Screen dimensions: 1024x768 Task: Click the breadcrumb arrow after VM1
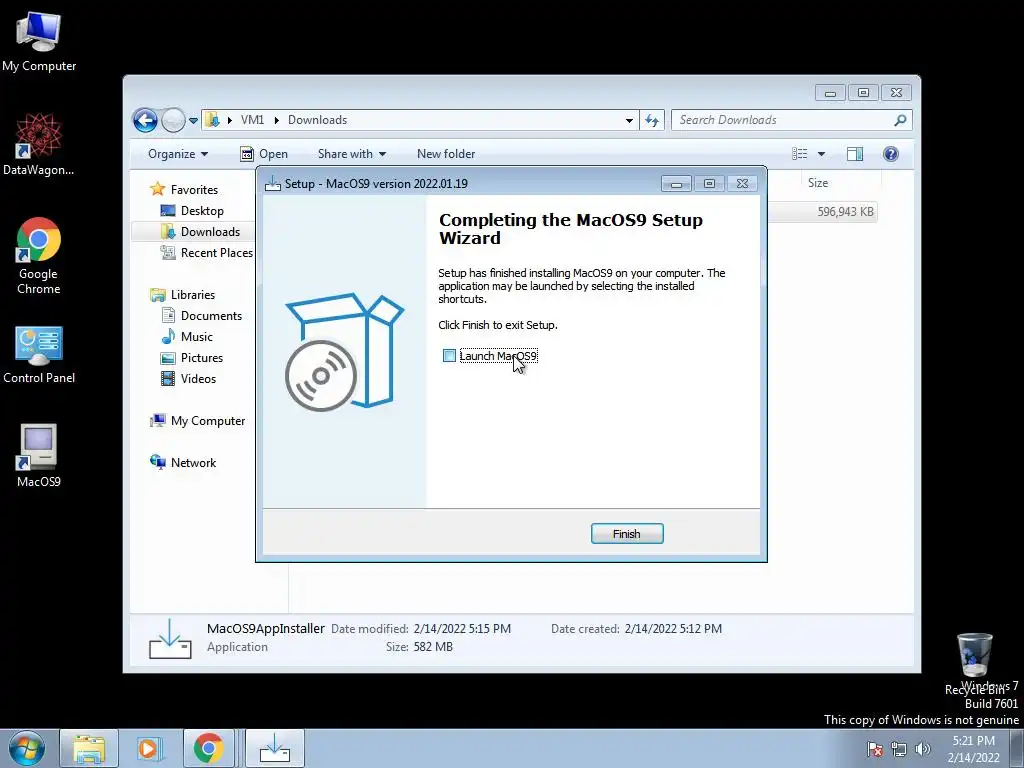pyautogui.click(x=276, y=120)
